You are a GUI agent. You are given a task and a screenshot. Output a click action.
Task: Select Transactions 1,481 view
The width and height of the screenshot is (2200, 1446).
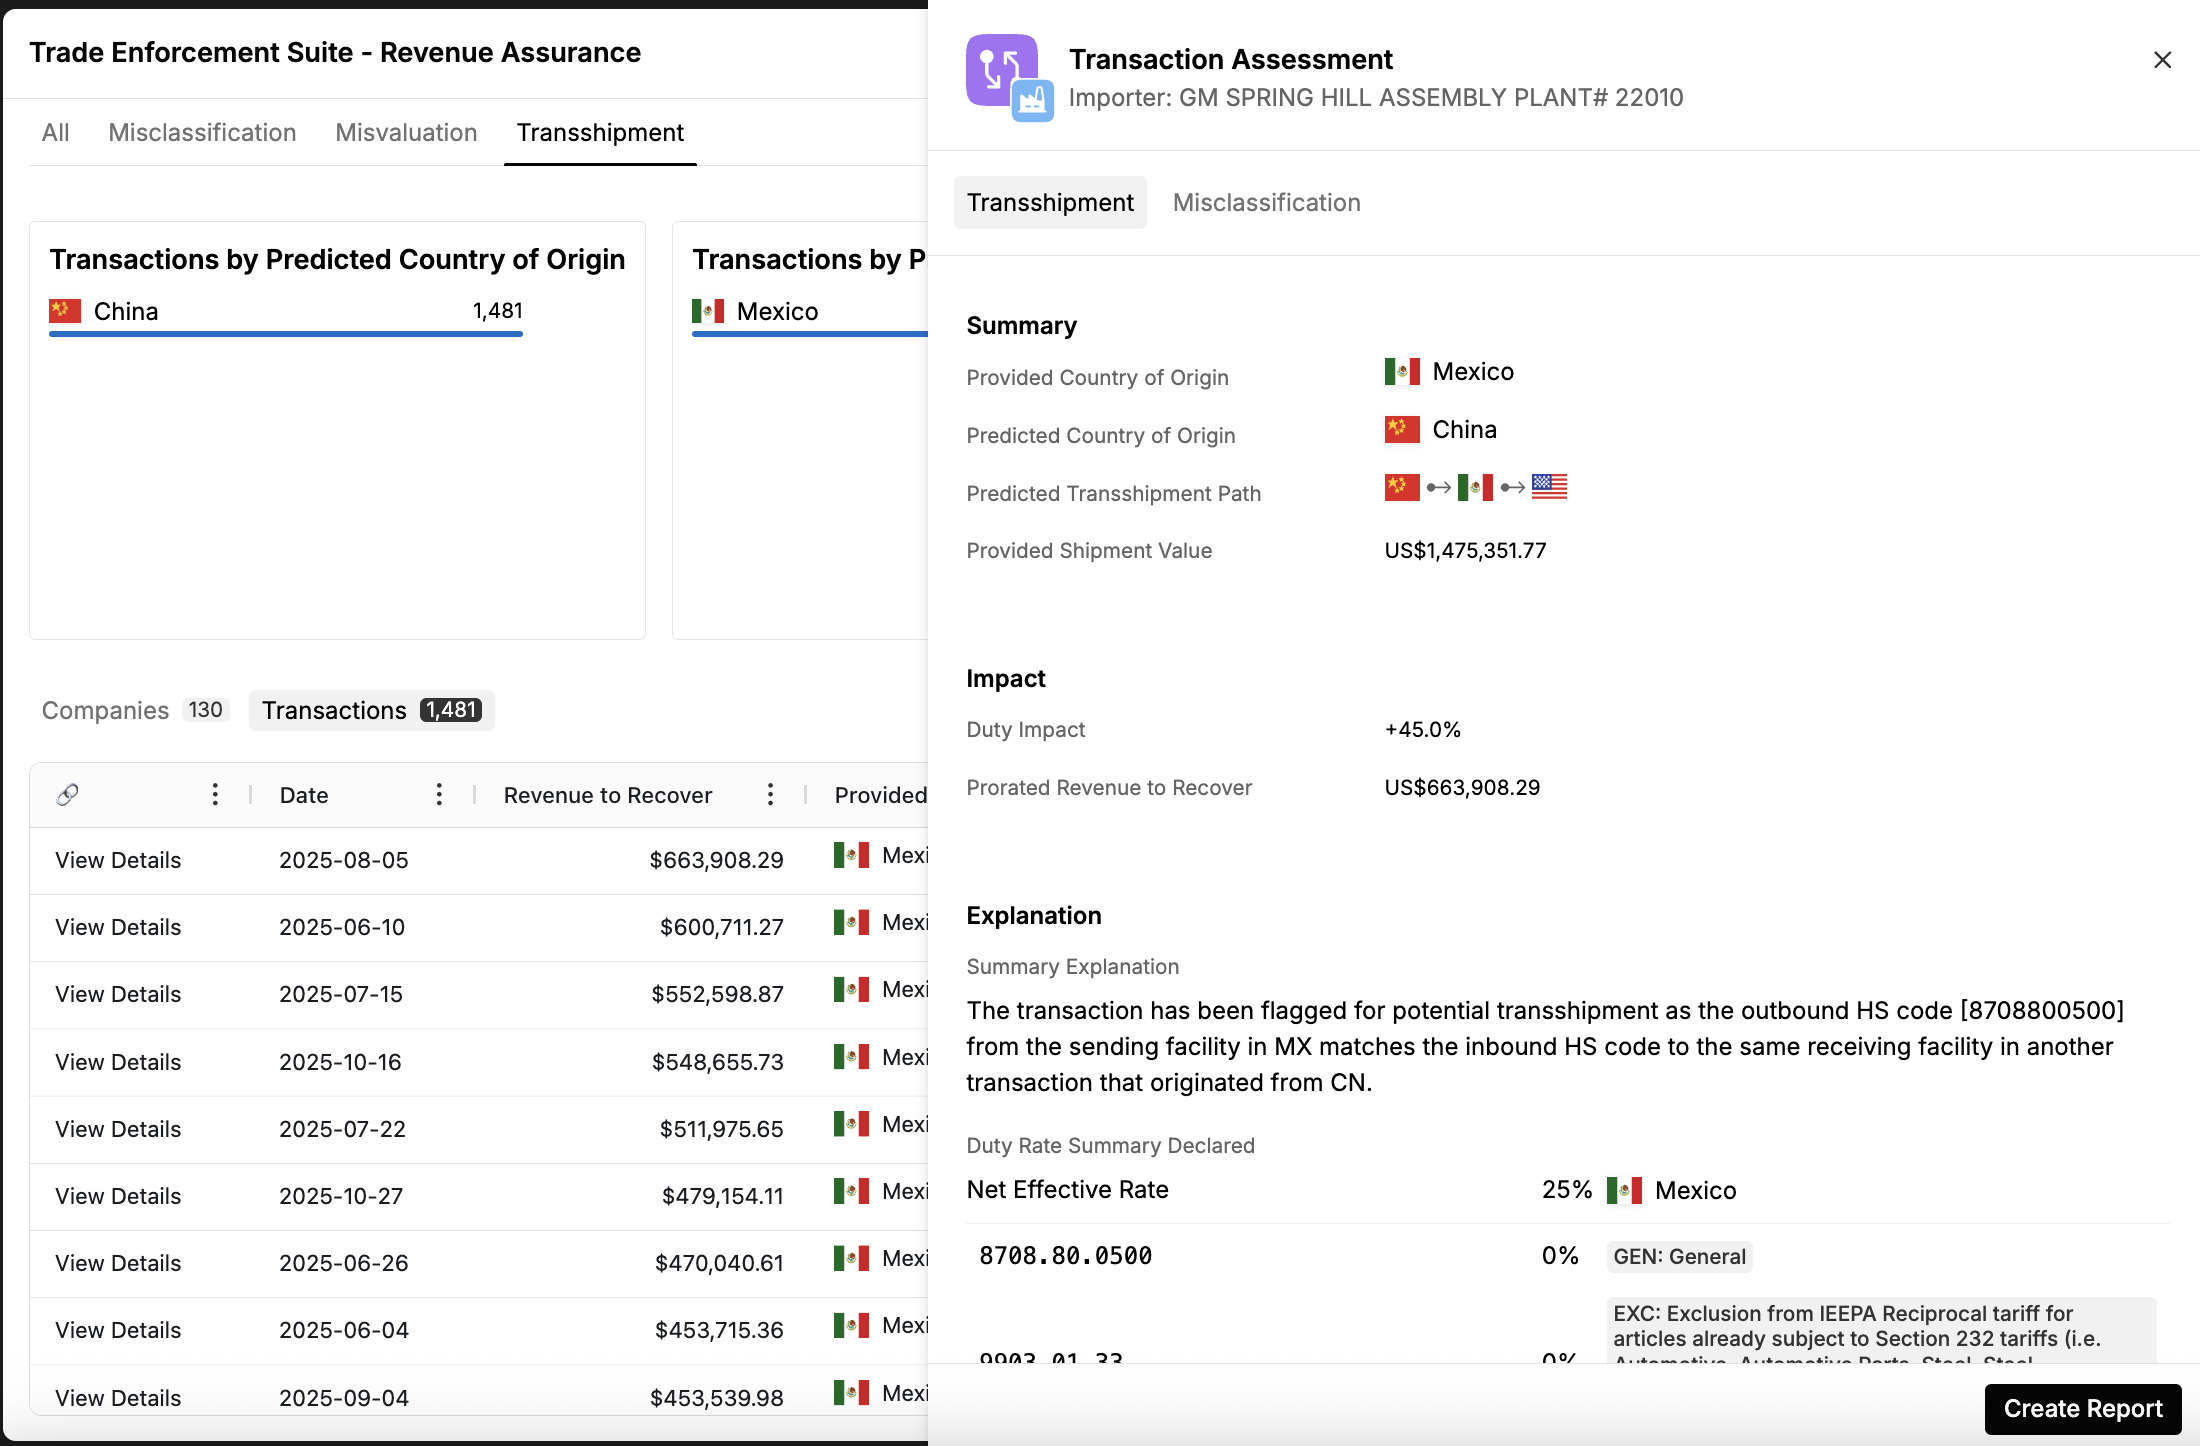[x=372, y=710]
